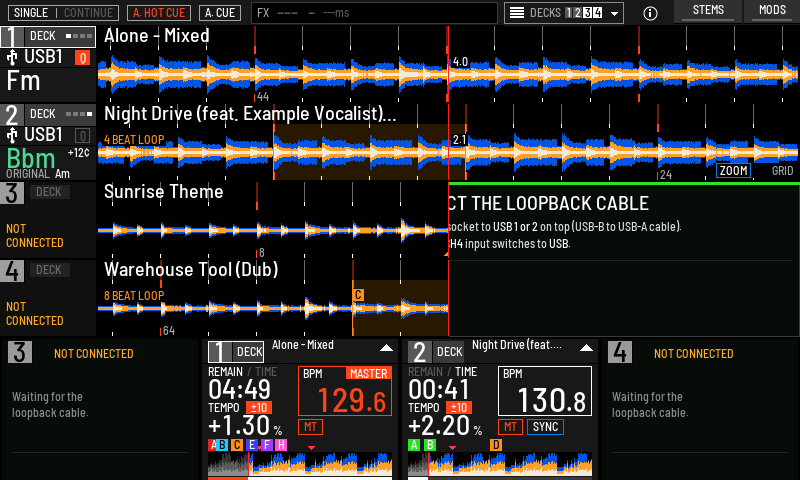Trigger hot cue C on Deck 1
Screen dimensions: 800x480
click(x=237, y=445)
